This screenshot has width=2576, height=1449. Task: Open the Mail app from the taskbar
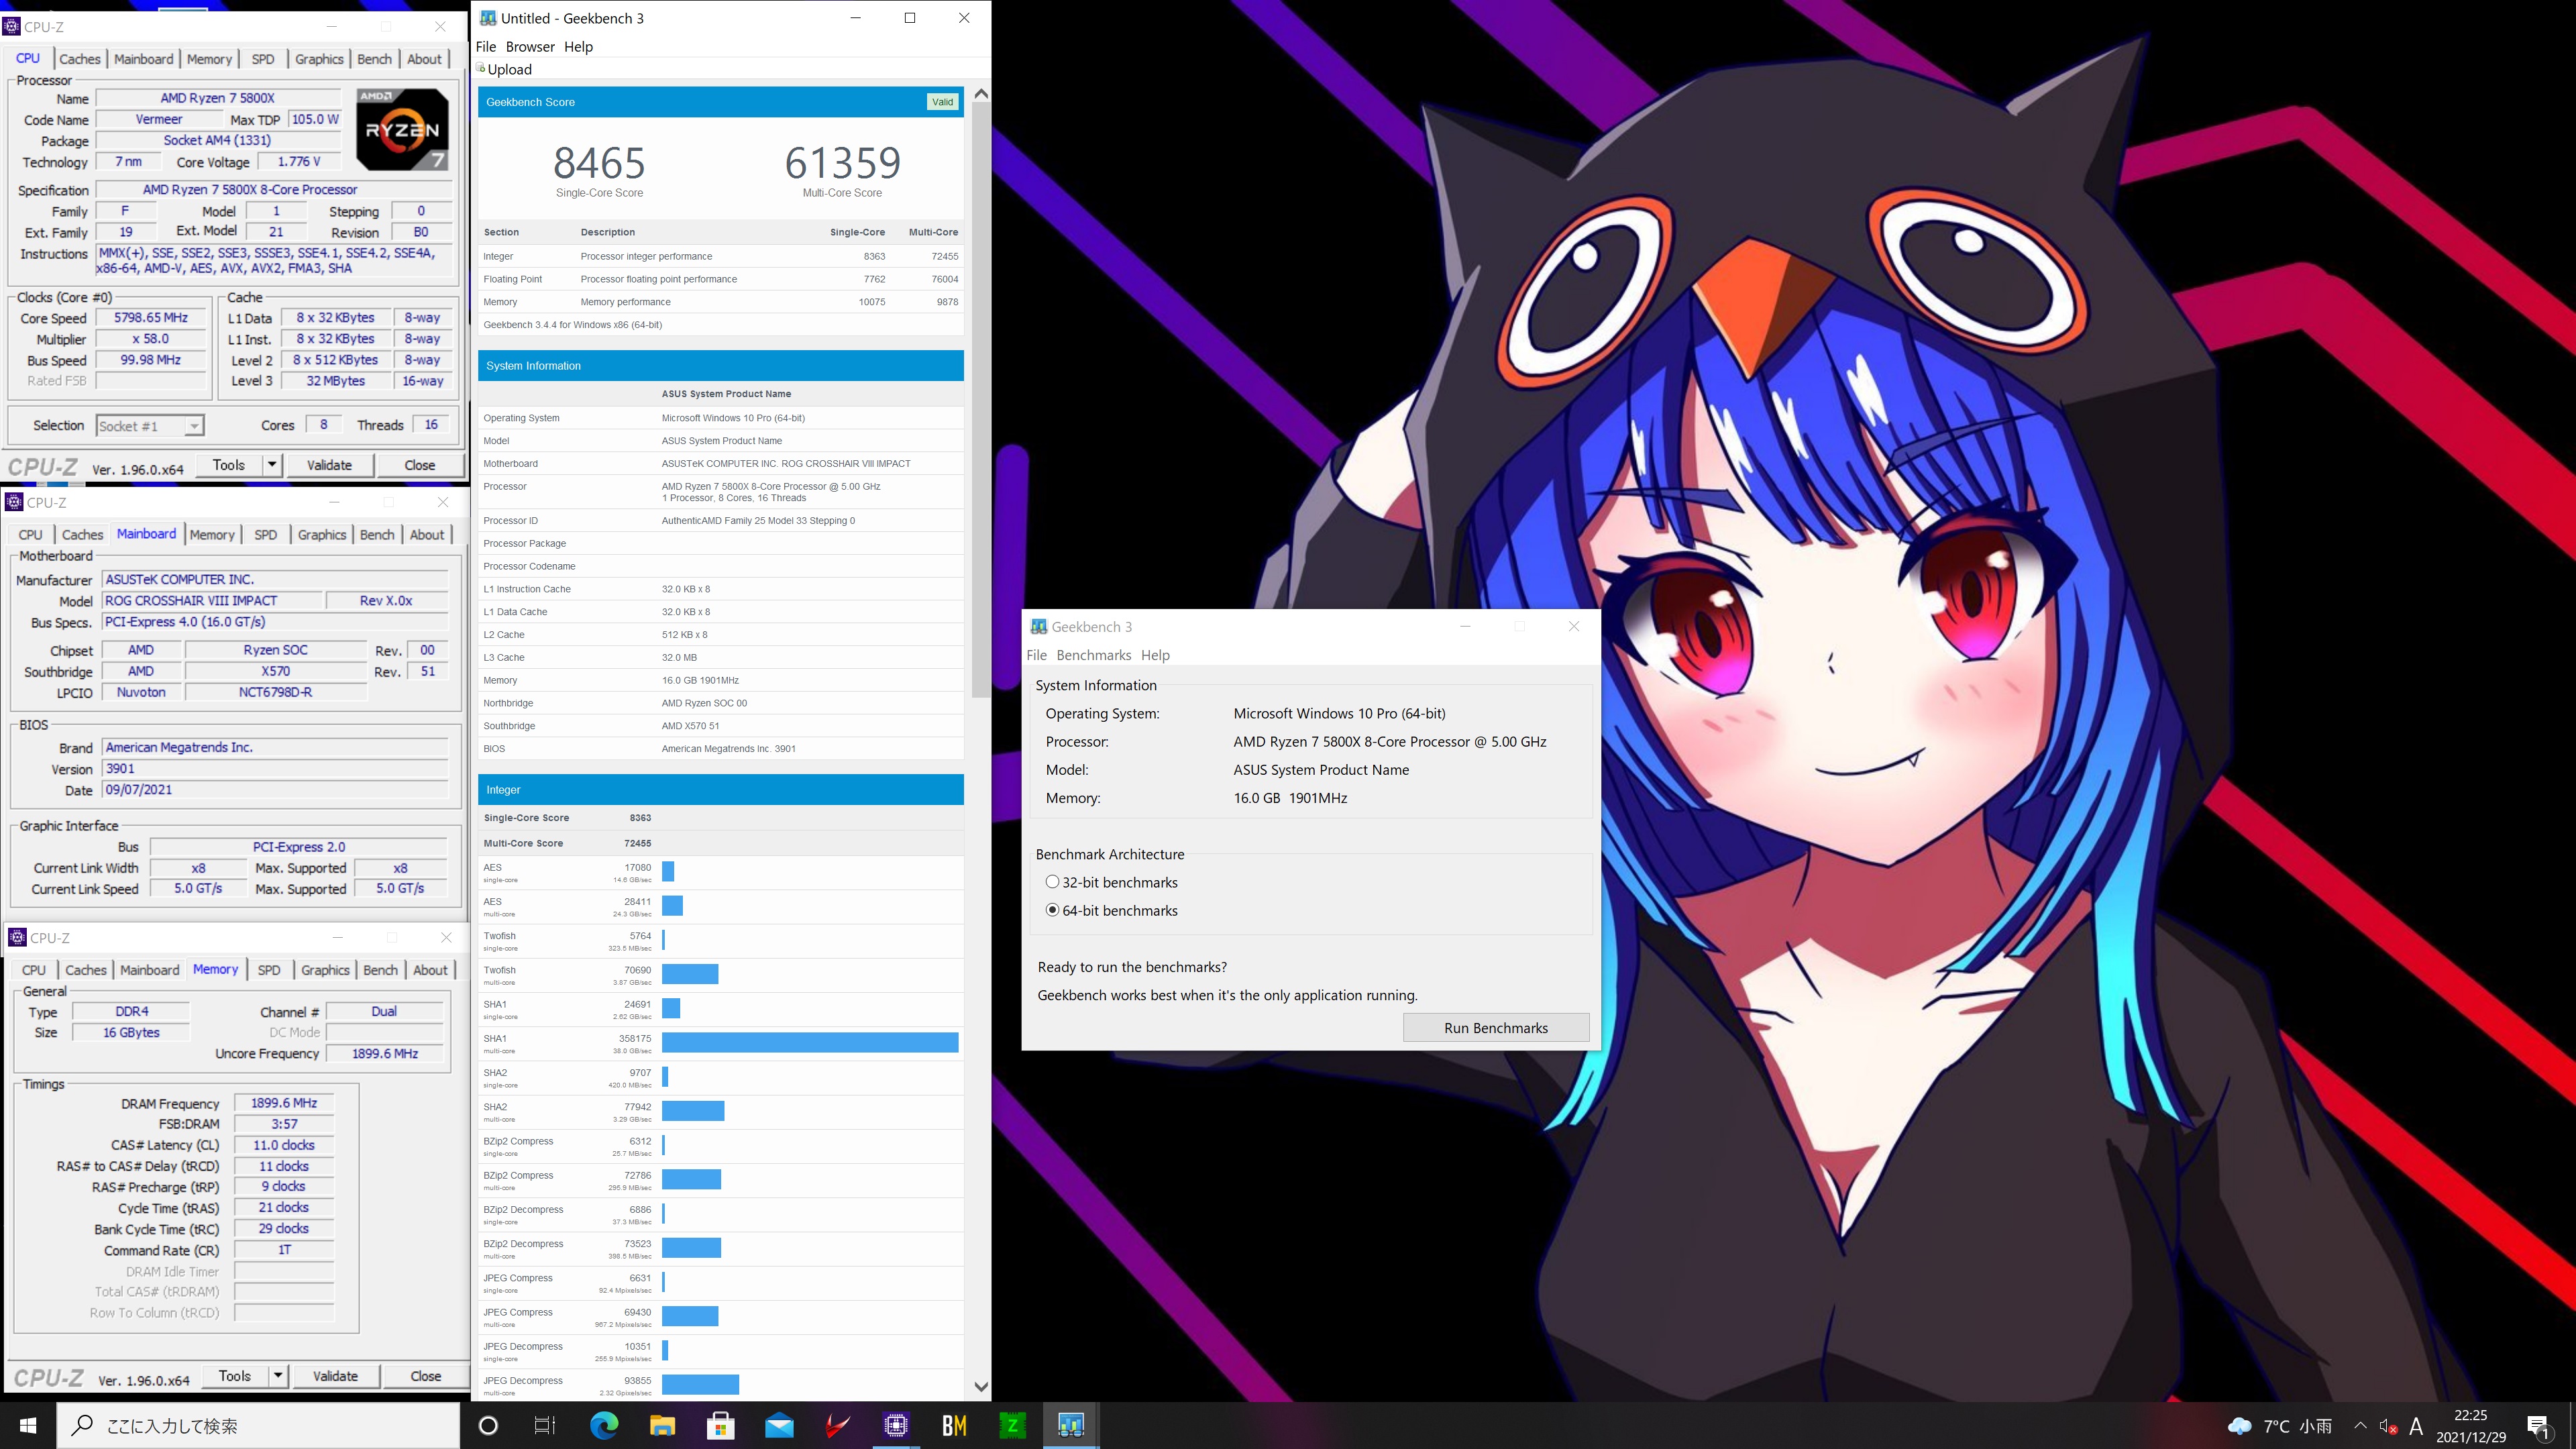pos(779,1425)
